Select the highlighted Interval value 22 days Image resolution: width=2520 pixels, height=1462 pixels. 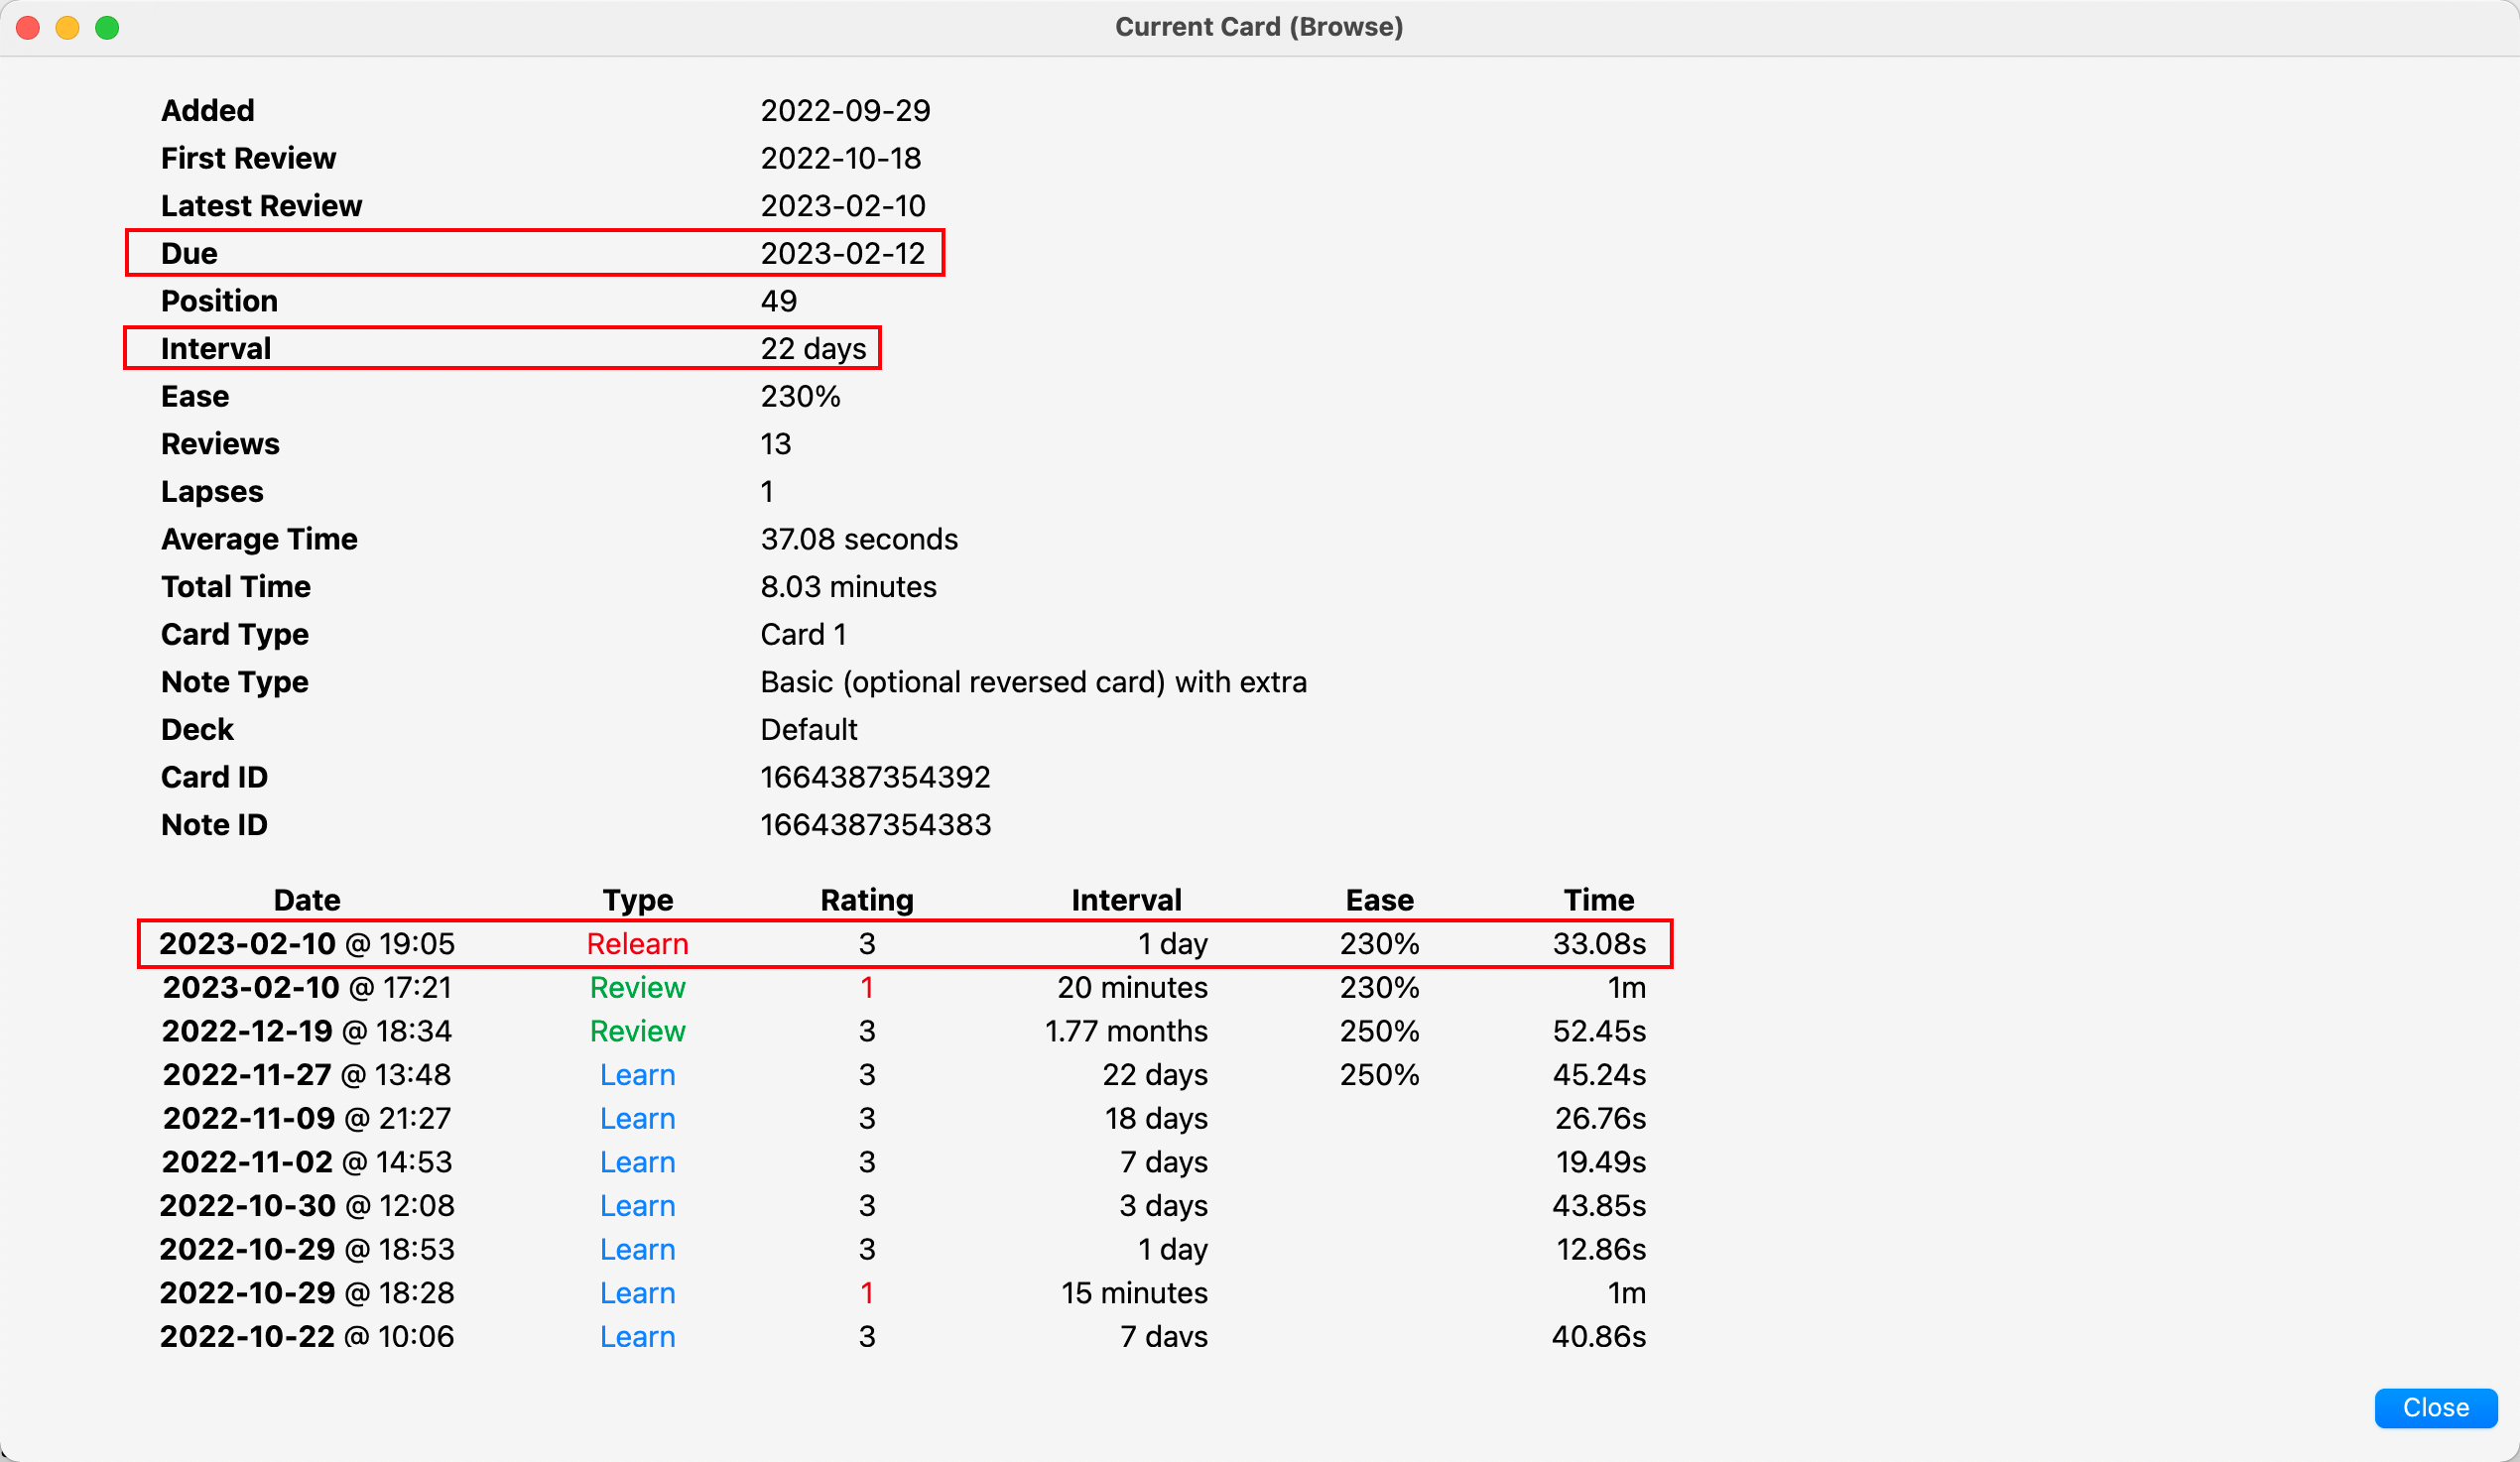pos(813,348)
